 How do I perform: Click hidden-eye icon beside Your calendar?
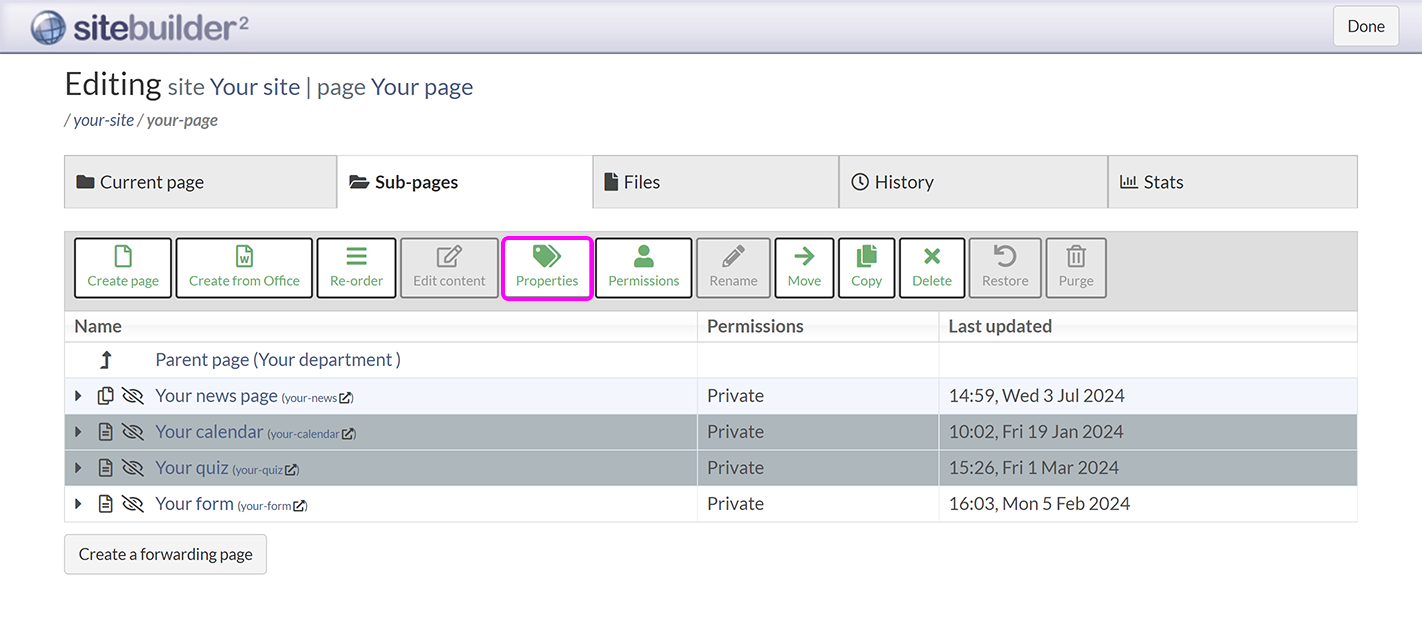point(133,433)
